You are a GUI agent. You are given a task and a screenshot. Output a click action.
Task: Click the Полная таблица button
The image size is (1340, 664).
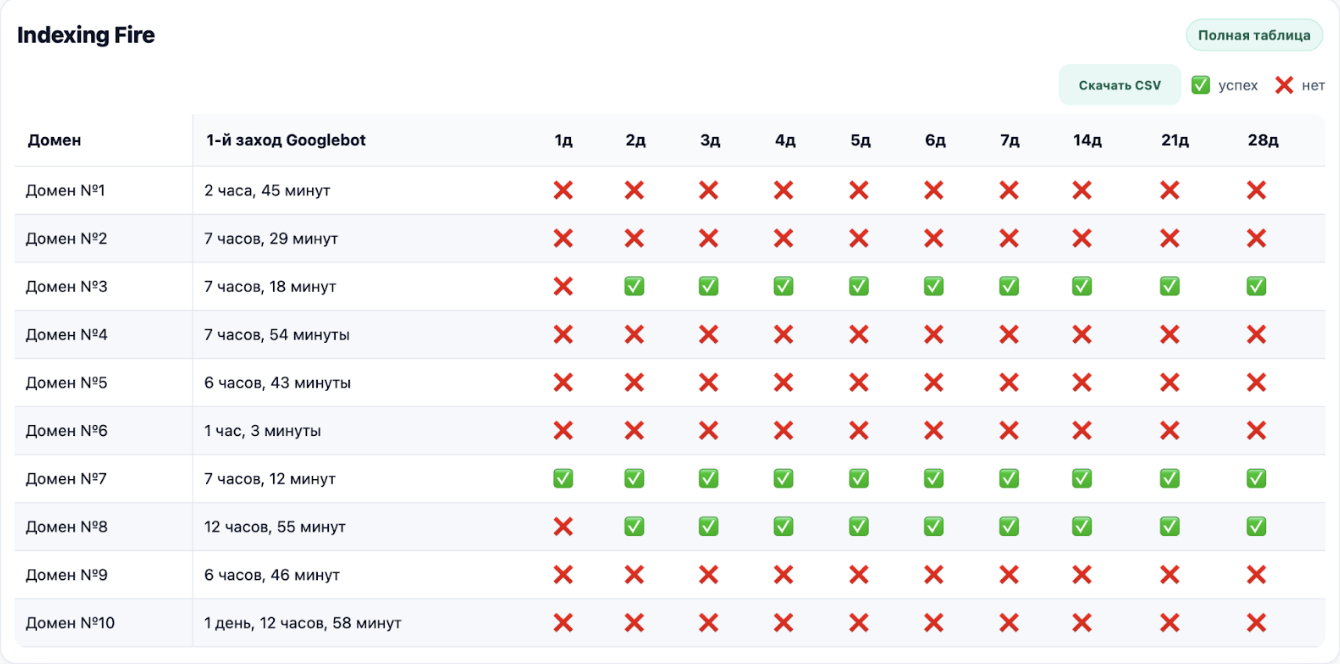coord(1254,36)
